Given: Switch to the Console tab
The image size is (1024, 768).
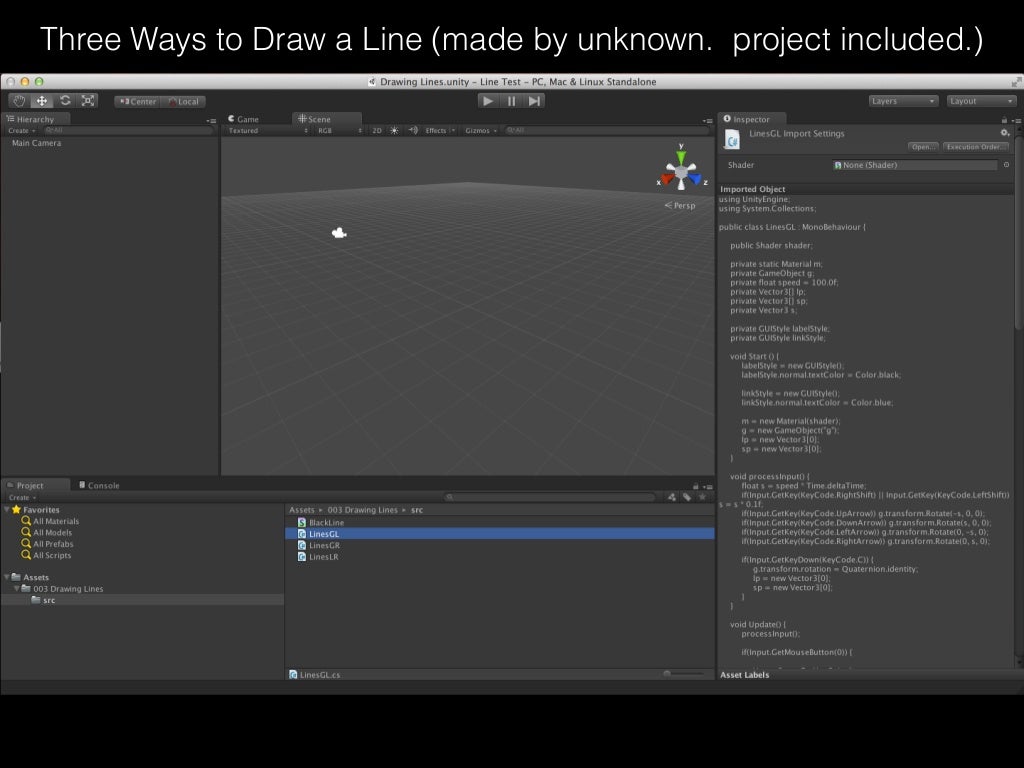Looking at the screenshot, I should click(x=99, y=485).
